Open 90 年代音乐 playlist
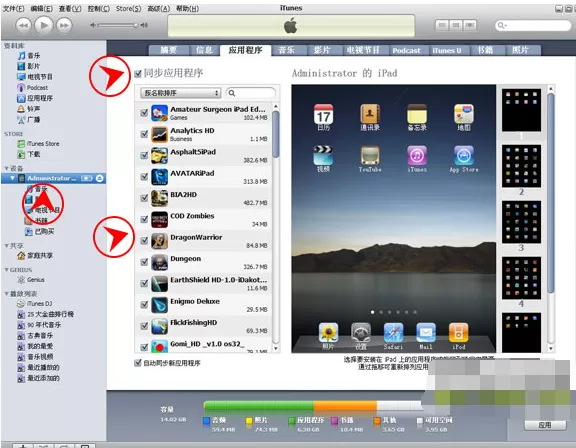 coord(39,325)
